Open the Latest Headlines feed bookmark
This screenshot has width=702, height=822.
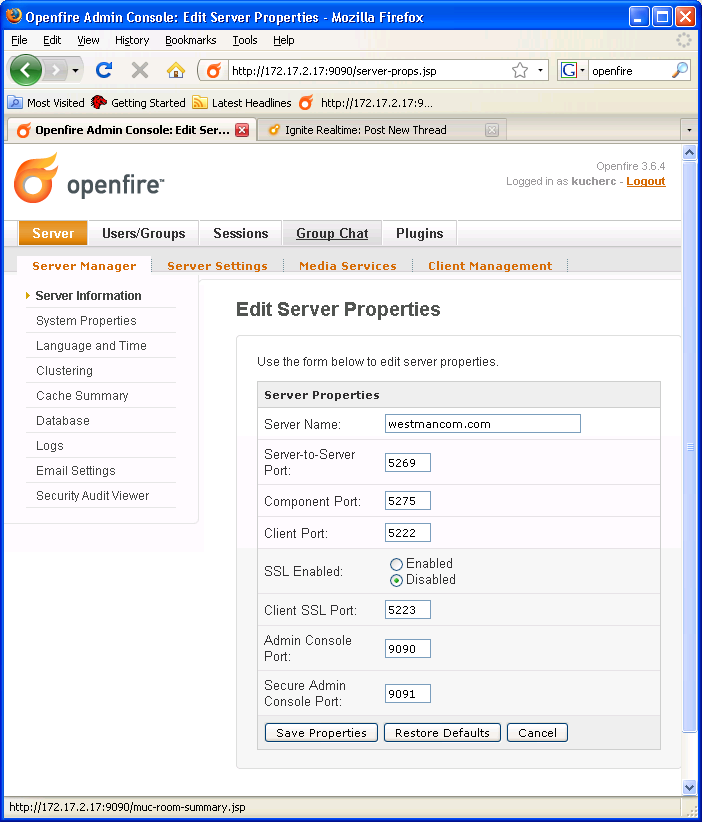point(242,103)
